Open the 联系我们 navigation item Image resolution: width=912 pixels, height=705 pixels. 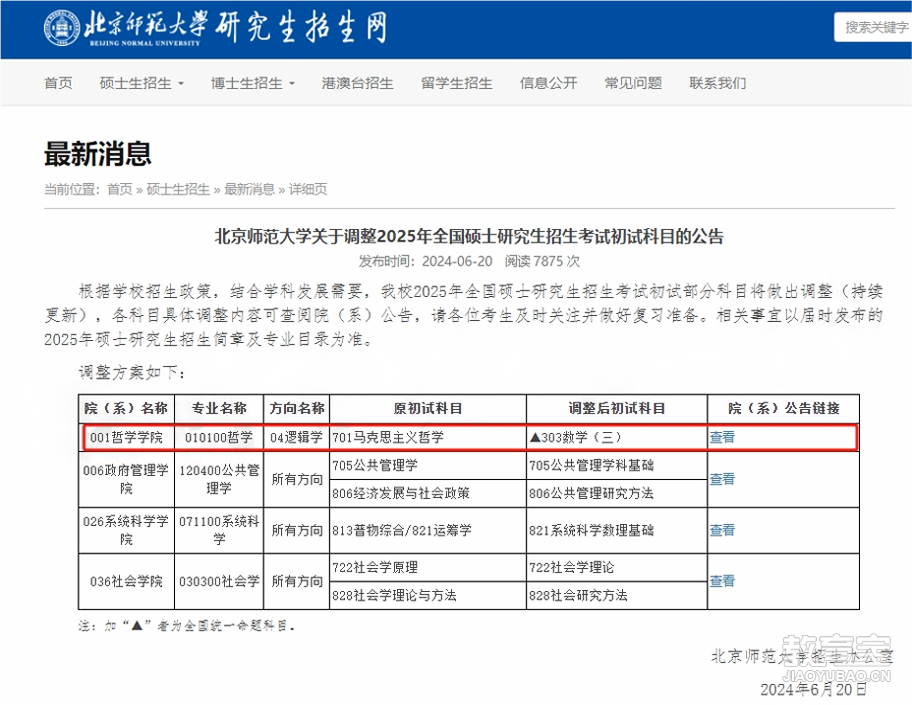tap(718, 83)
